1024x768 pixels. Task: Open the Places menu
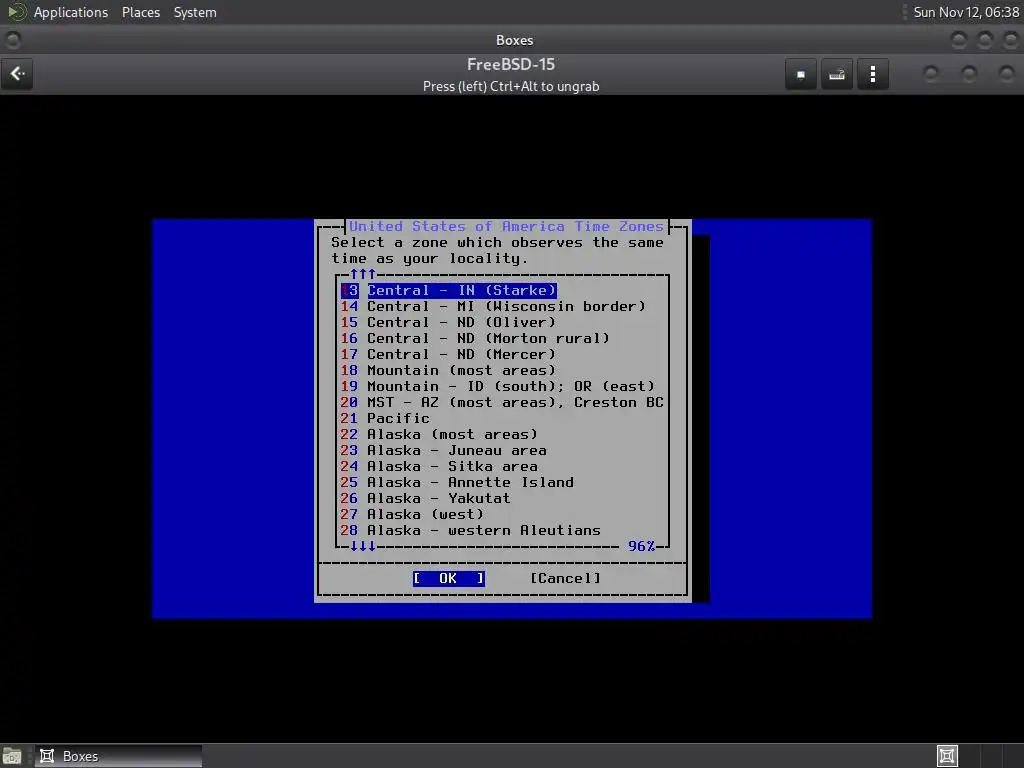140,12
